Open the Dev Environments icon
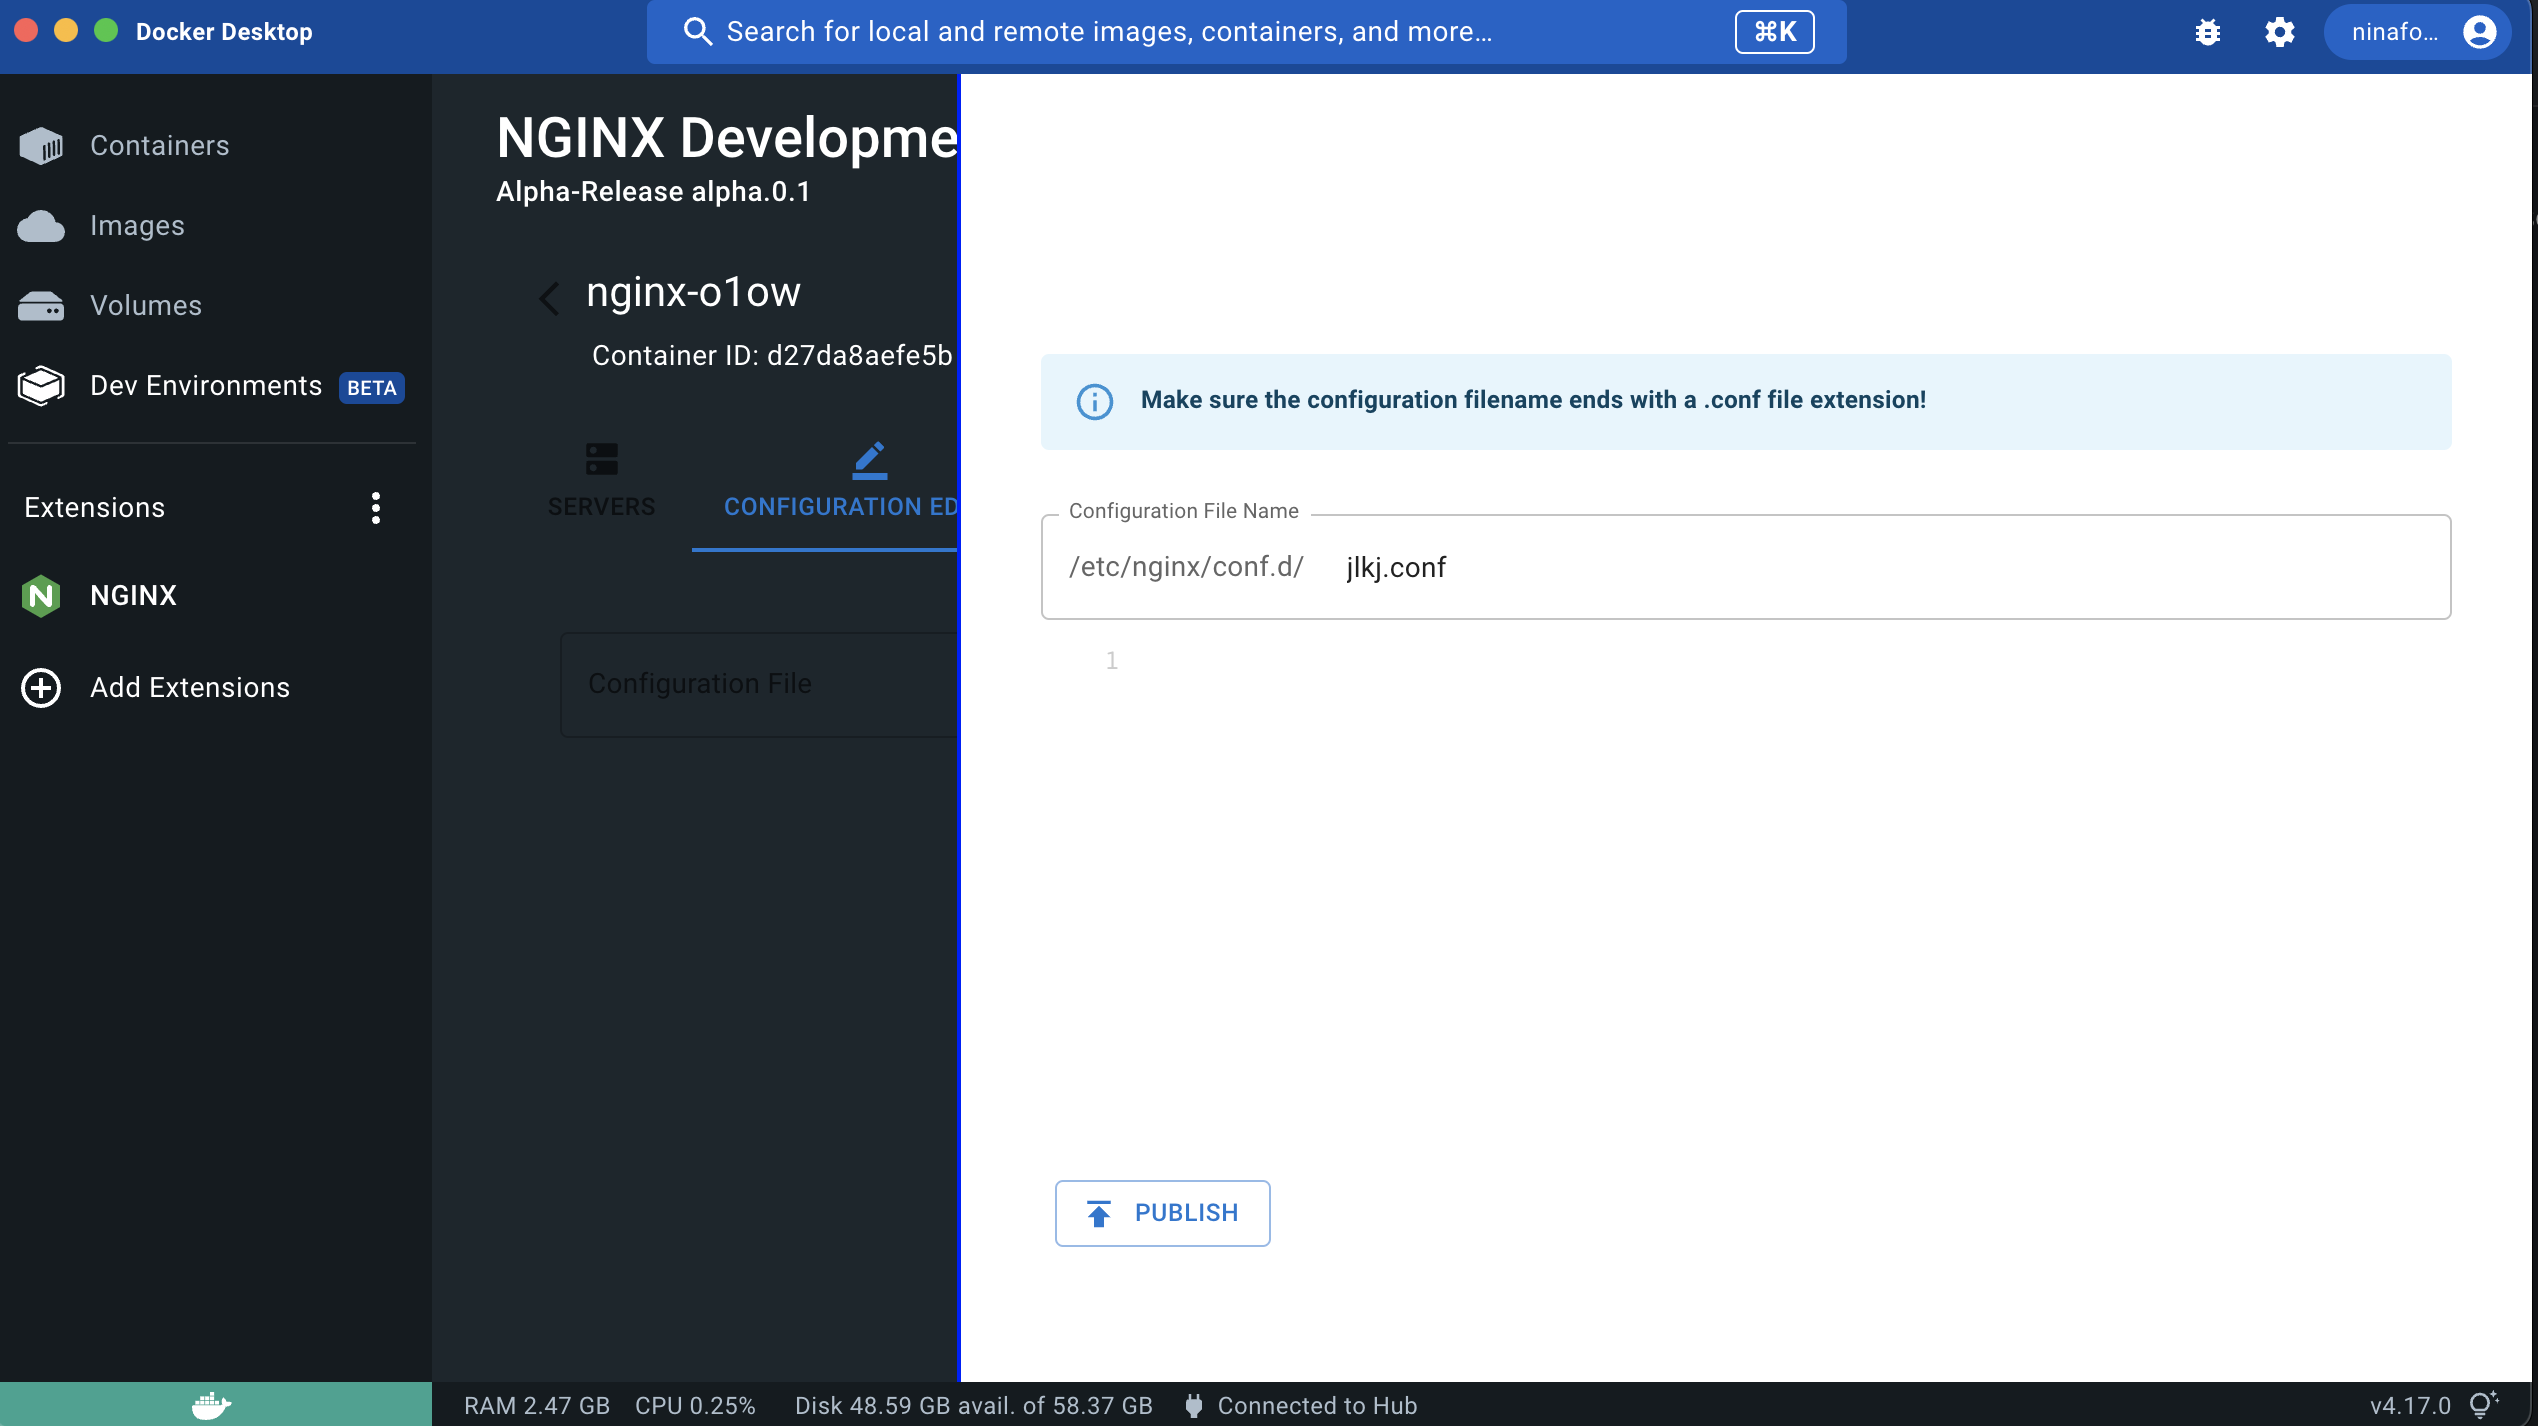2538x1426 pixels. [x=41, y=386]
